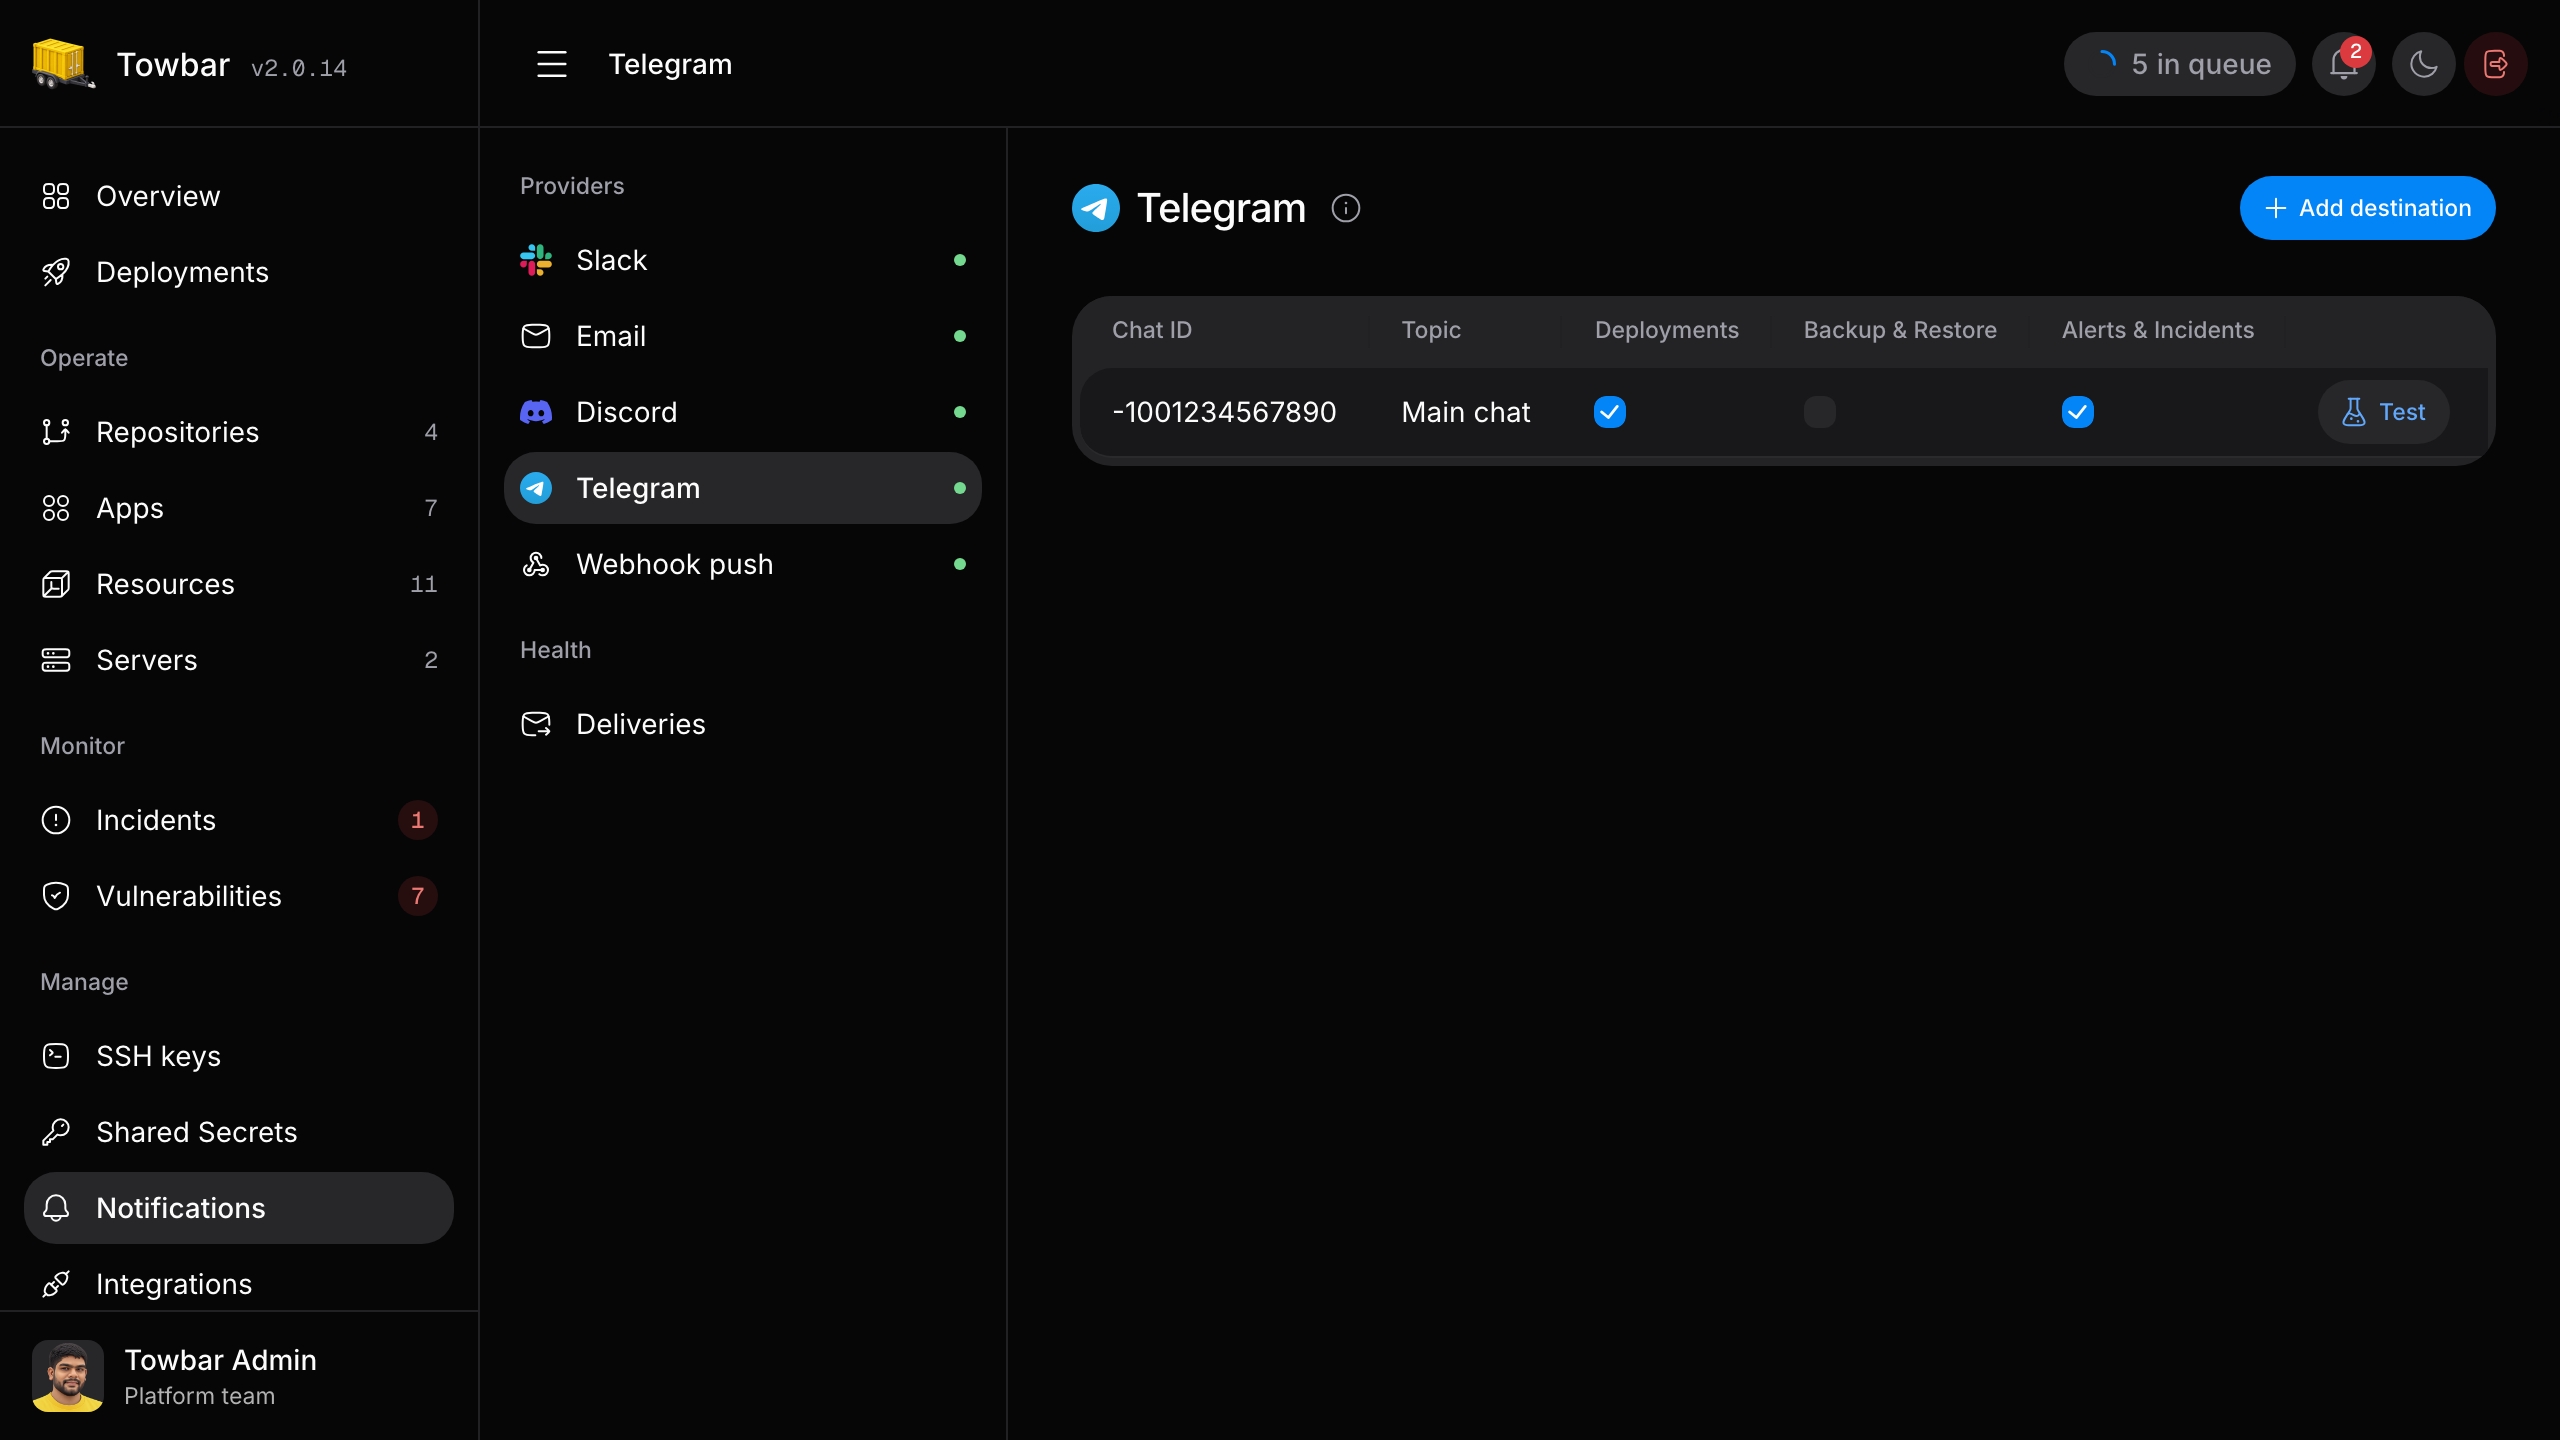Open Repositories section
This screenshot has width=2560, height=1440.
[x=238, y=432]
